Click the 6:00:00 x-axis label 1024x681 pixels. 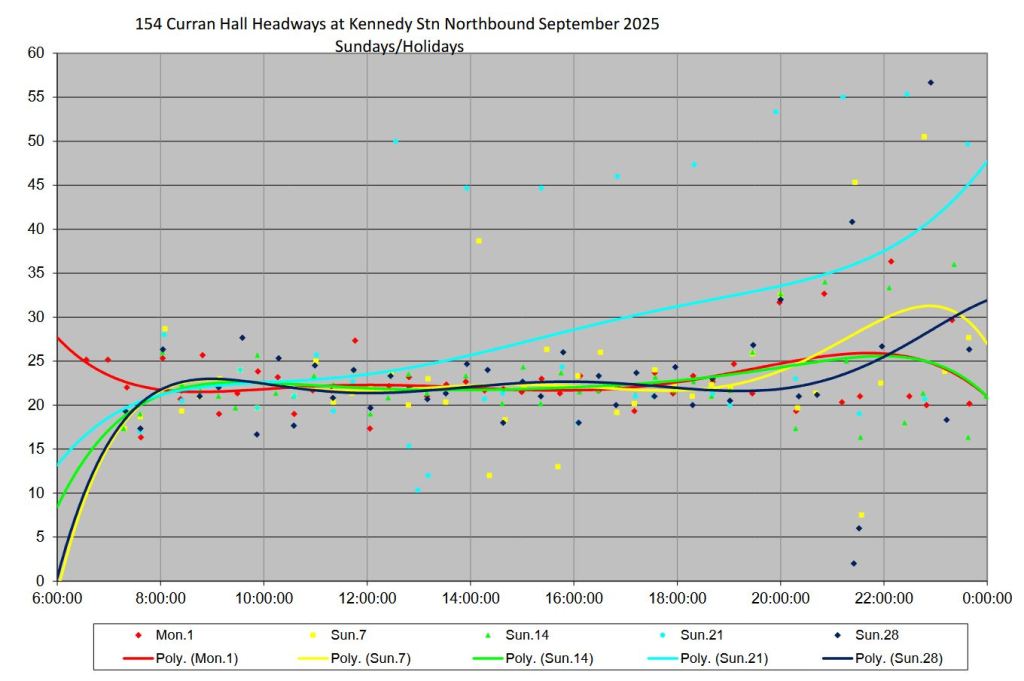57,599
